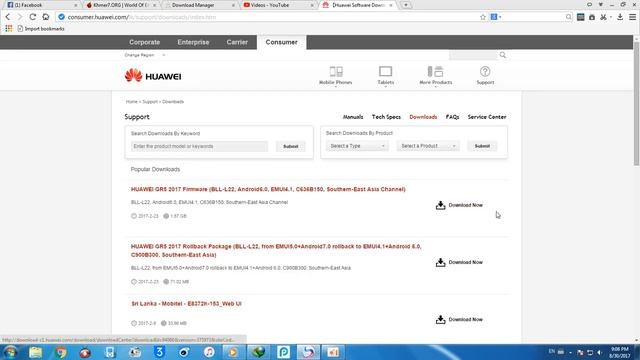Open iTunes from the taskbar

pos(209,352)
